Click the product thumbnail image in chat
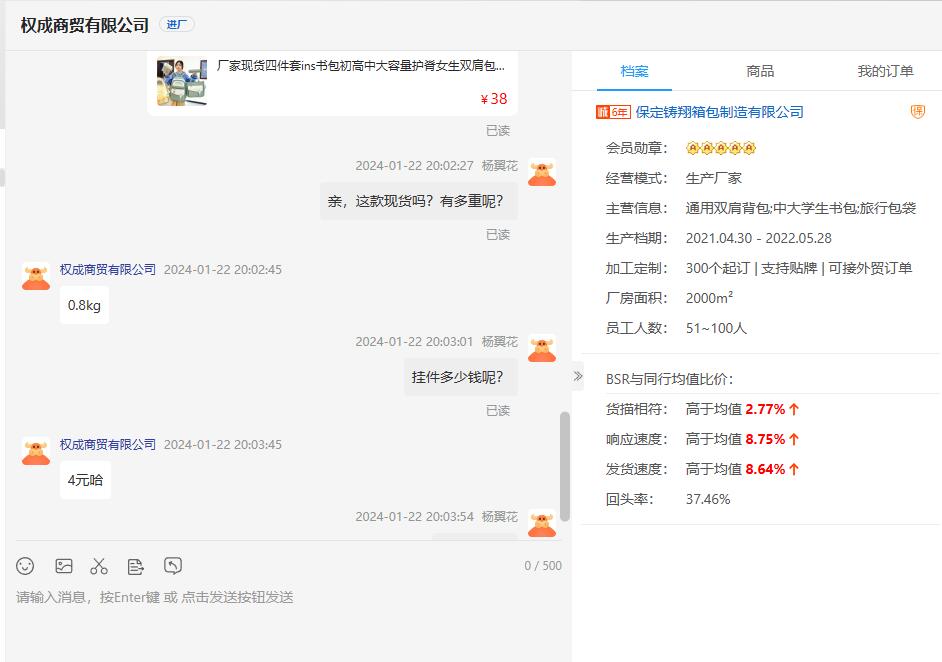 pyautogui.click(x=181, y=81)
